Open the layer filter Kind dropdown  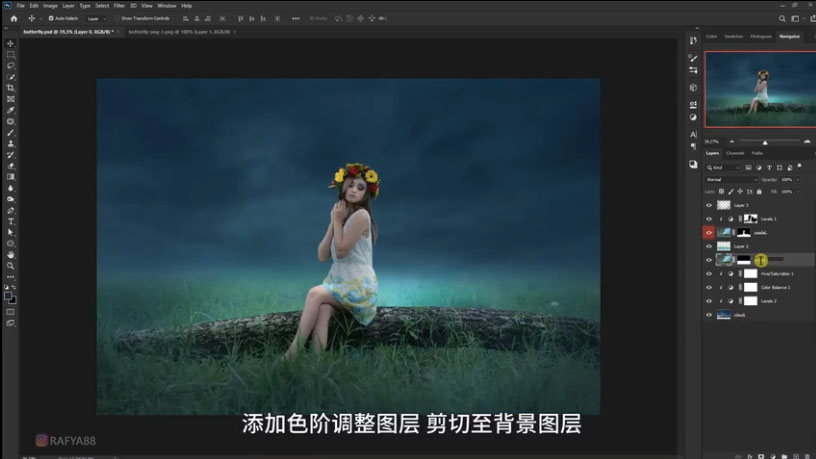(x=723, y=168)
